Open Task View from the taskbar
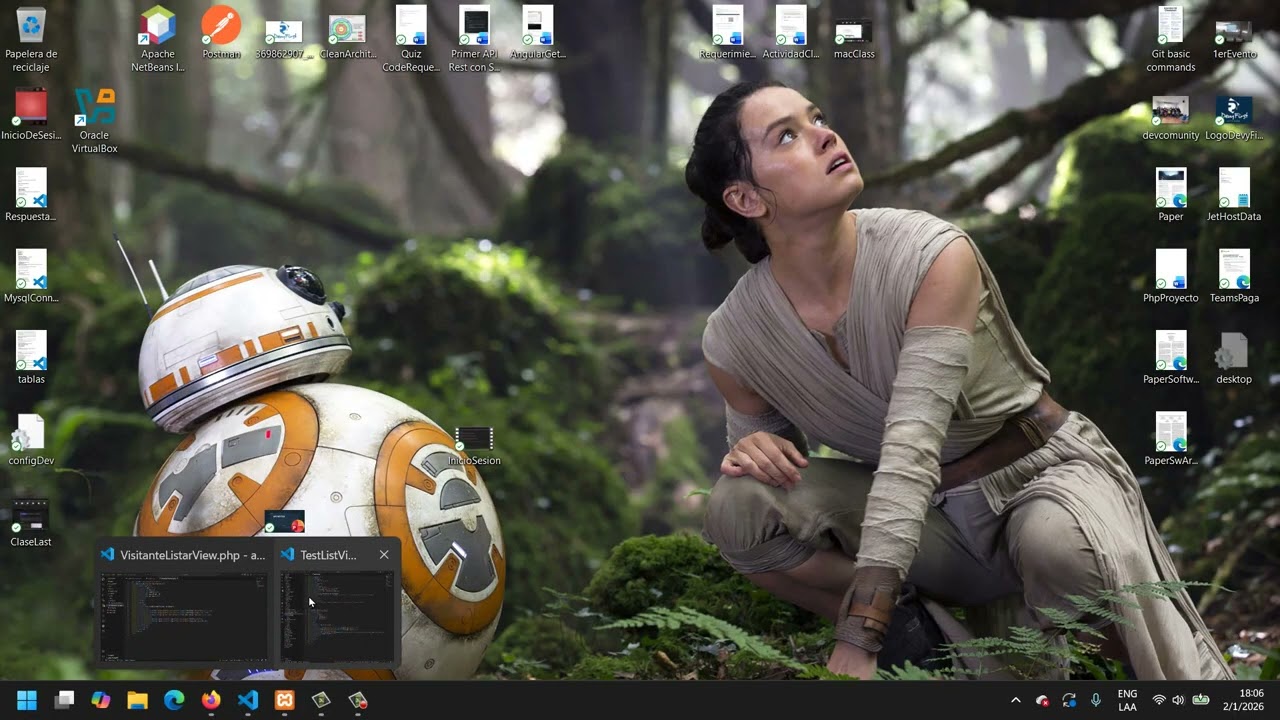 pyautogui.click(x=64, y=700)
